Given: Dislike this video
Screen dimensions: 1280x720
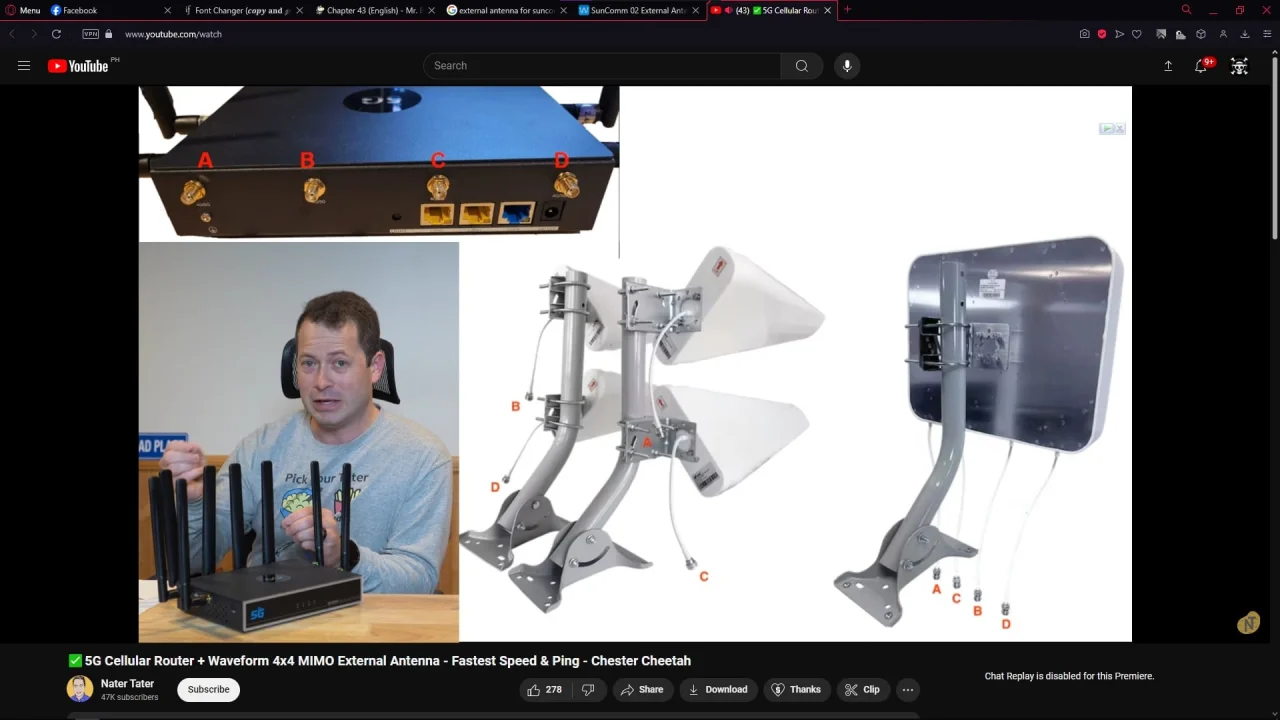Looking at the screenshot, I should [x=588, y=689].
